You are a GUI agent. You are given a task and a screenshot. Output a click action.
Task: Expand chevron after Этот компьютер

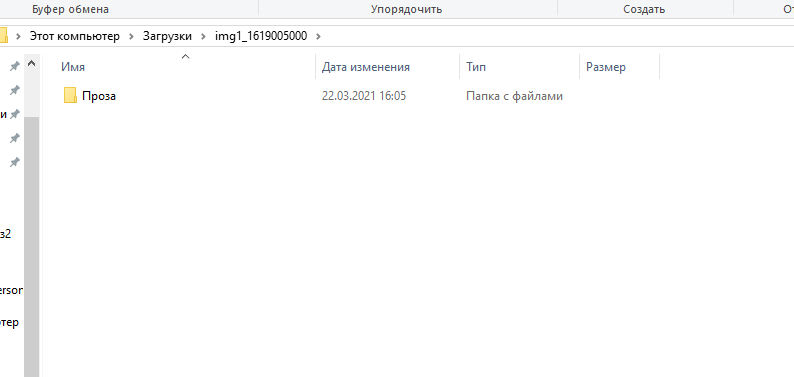132,36
